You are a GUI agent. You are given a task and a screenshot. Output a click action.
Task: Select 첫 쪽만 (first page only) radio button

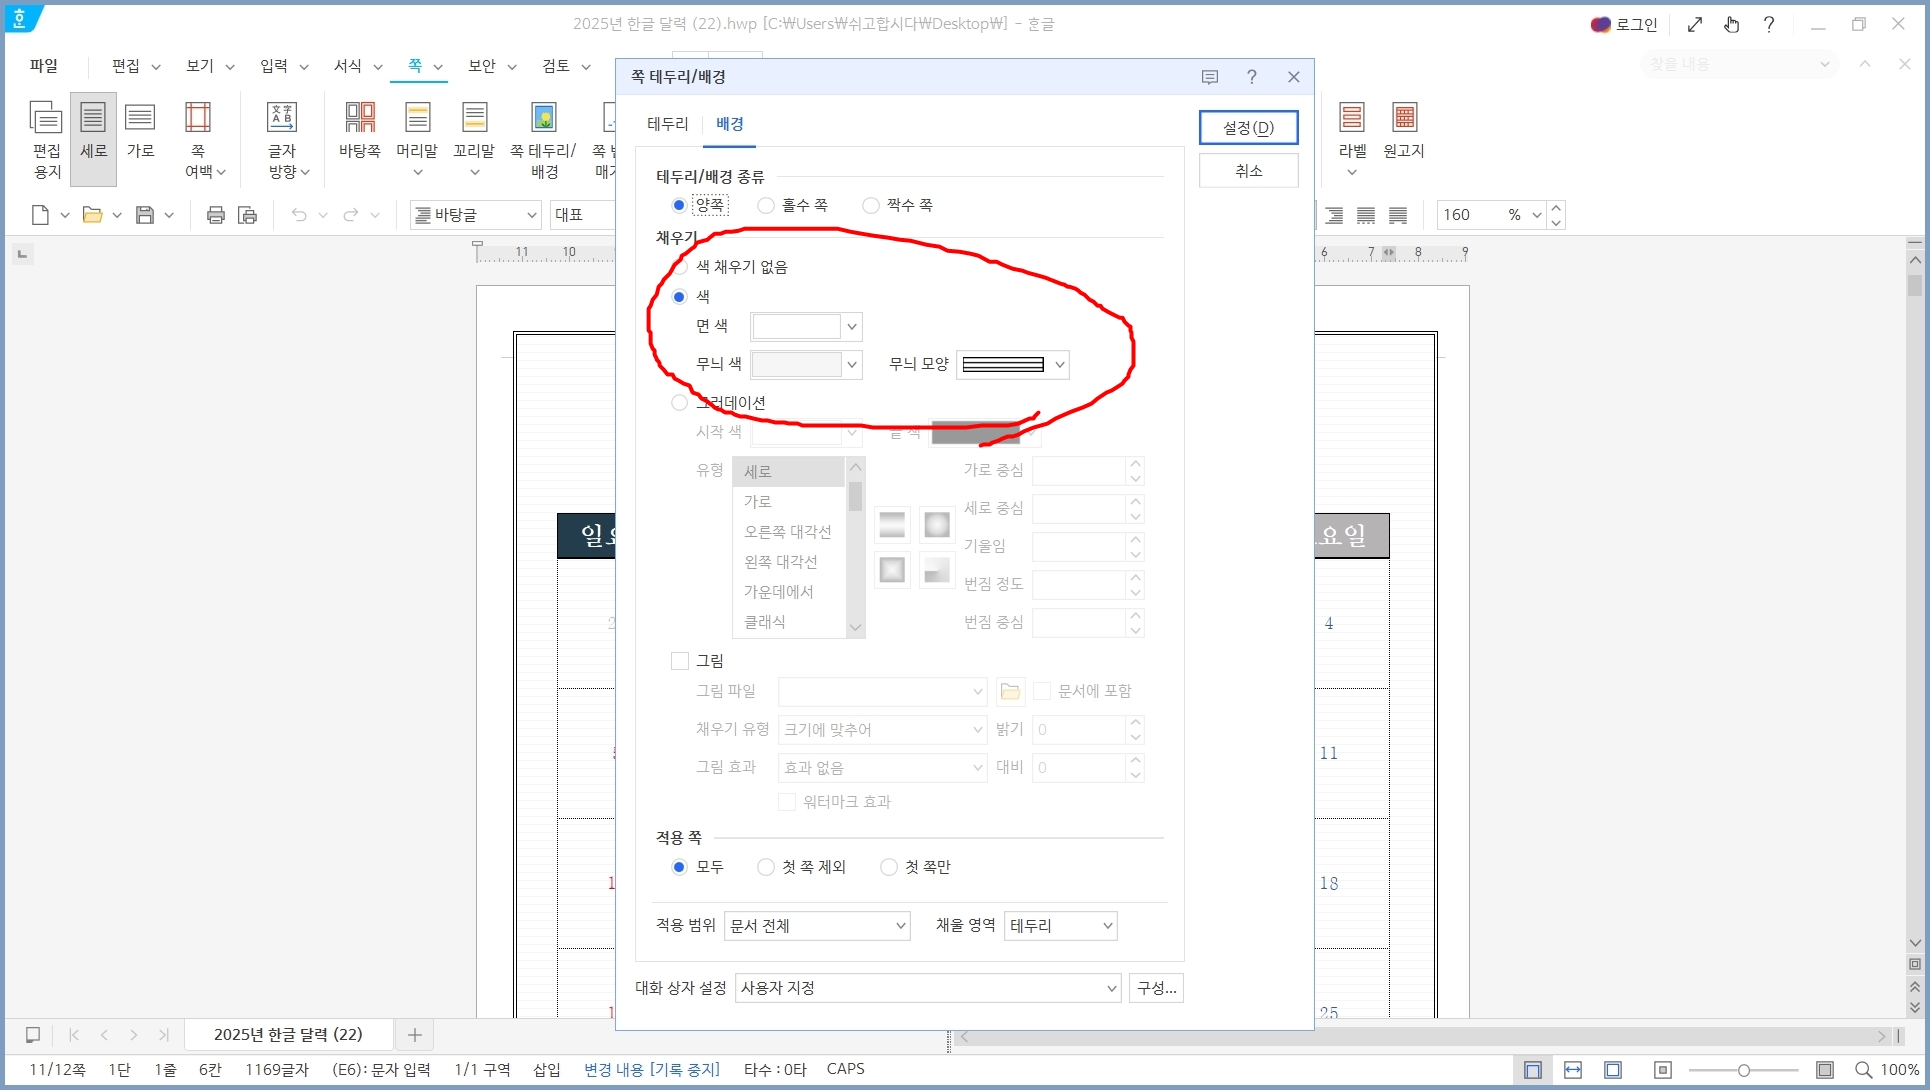tap(889, 867)
